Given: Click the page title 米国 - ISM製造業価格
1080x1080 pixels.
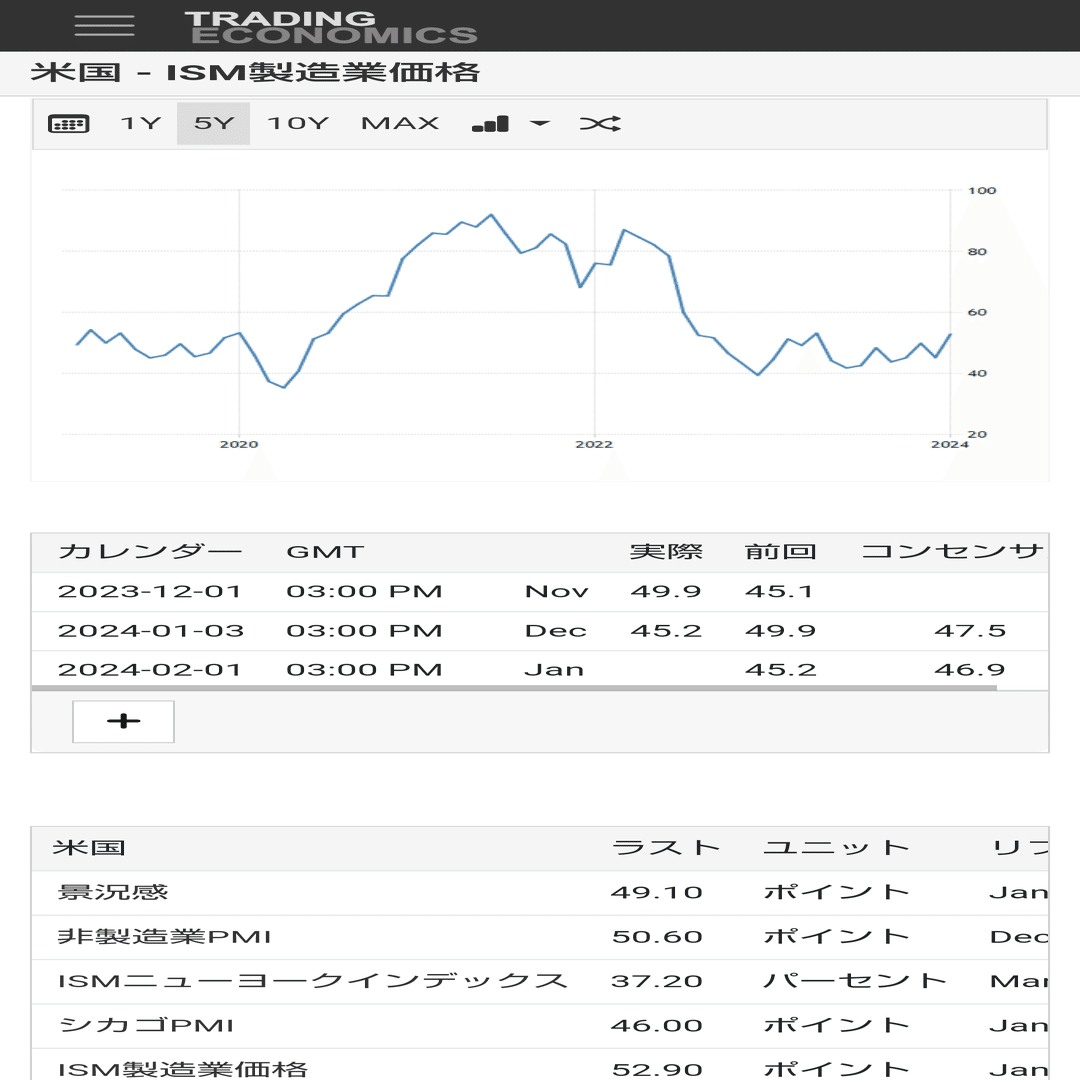Looking at the screenshot, I should [x=255, y=72].
